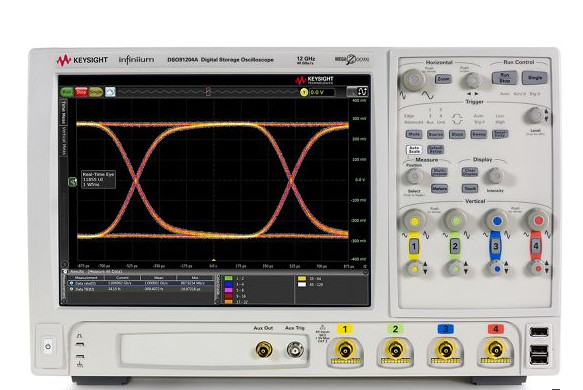Tap channel 1 yellow vertical position knob
Screen dimensions: 583x390
tap(413, 268)
